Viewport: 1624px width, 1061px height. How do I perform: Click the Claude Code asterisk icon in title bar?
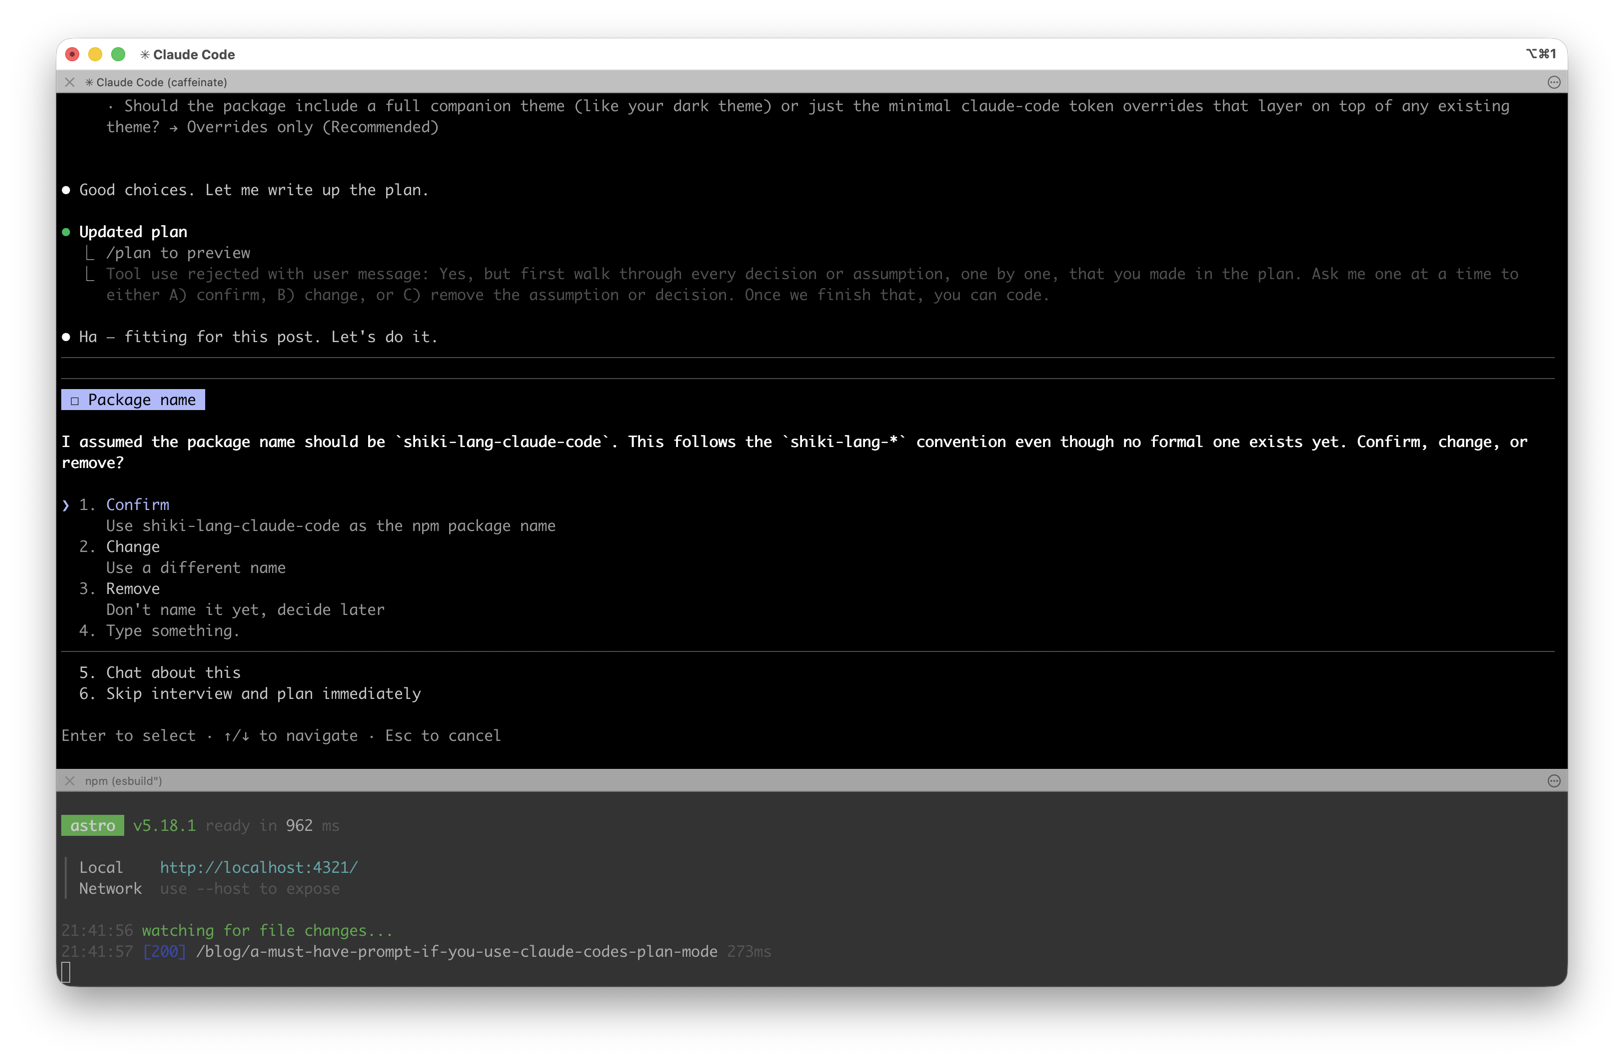tap(145, 55)
